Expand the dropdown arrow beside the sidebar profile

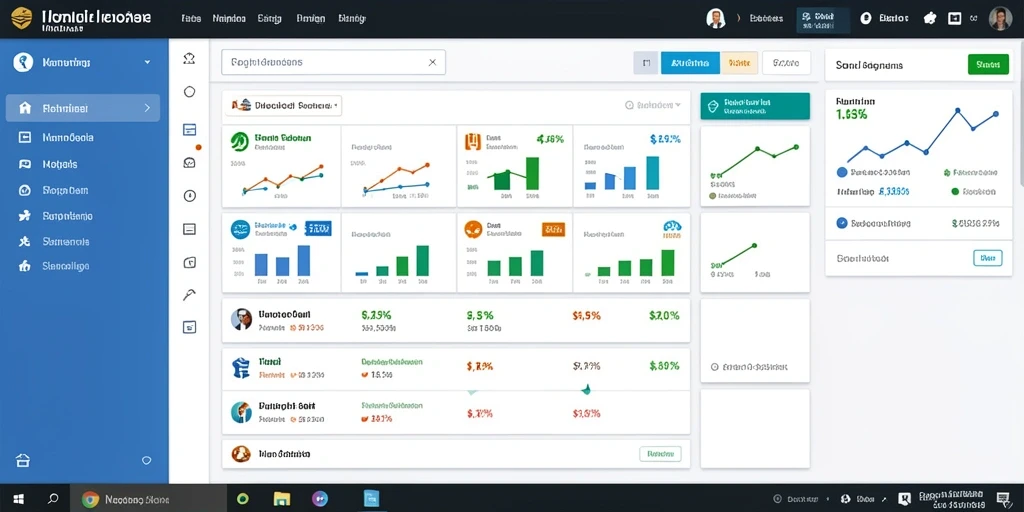click(147, 63)
